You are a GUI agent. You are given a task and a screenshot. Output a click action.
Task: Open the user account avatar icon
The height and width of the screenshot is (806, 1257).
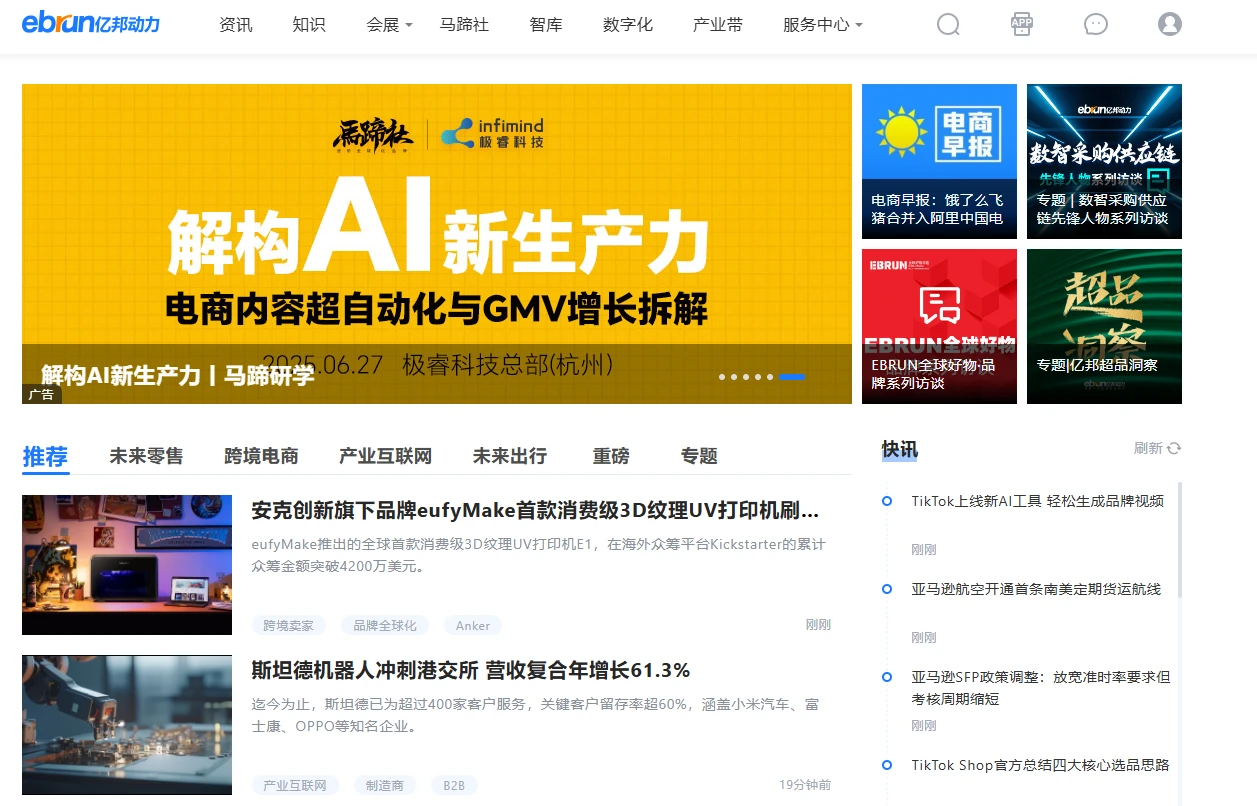tap(1170, 24)
